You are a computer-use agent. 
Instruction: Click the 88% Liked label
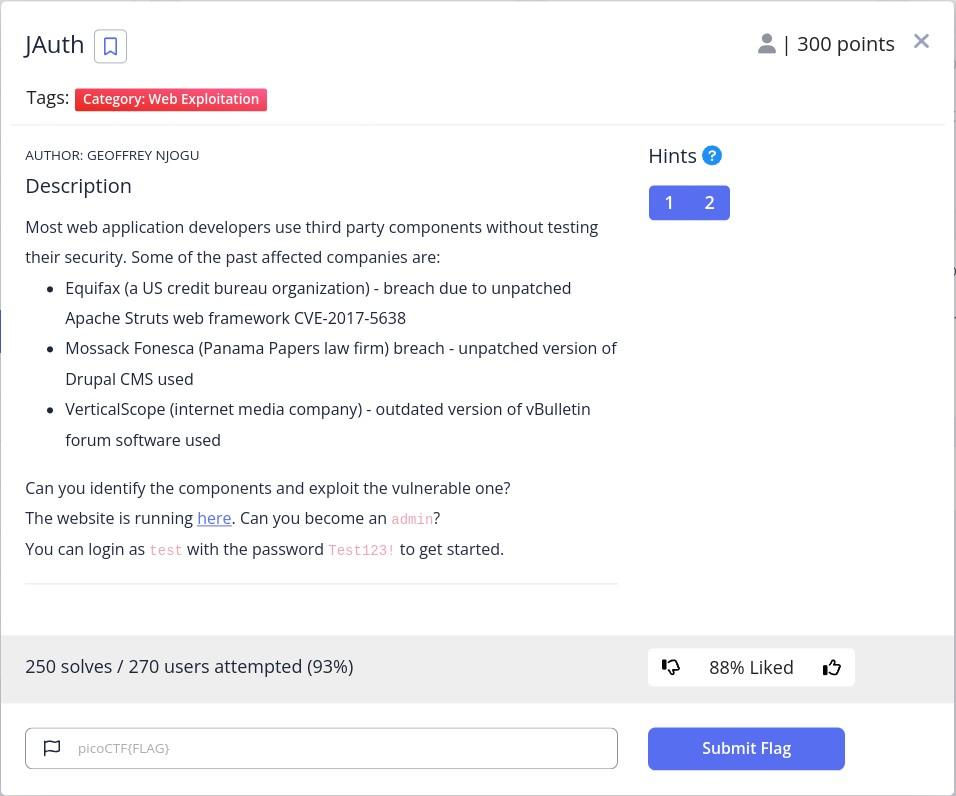coord(751,667)
